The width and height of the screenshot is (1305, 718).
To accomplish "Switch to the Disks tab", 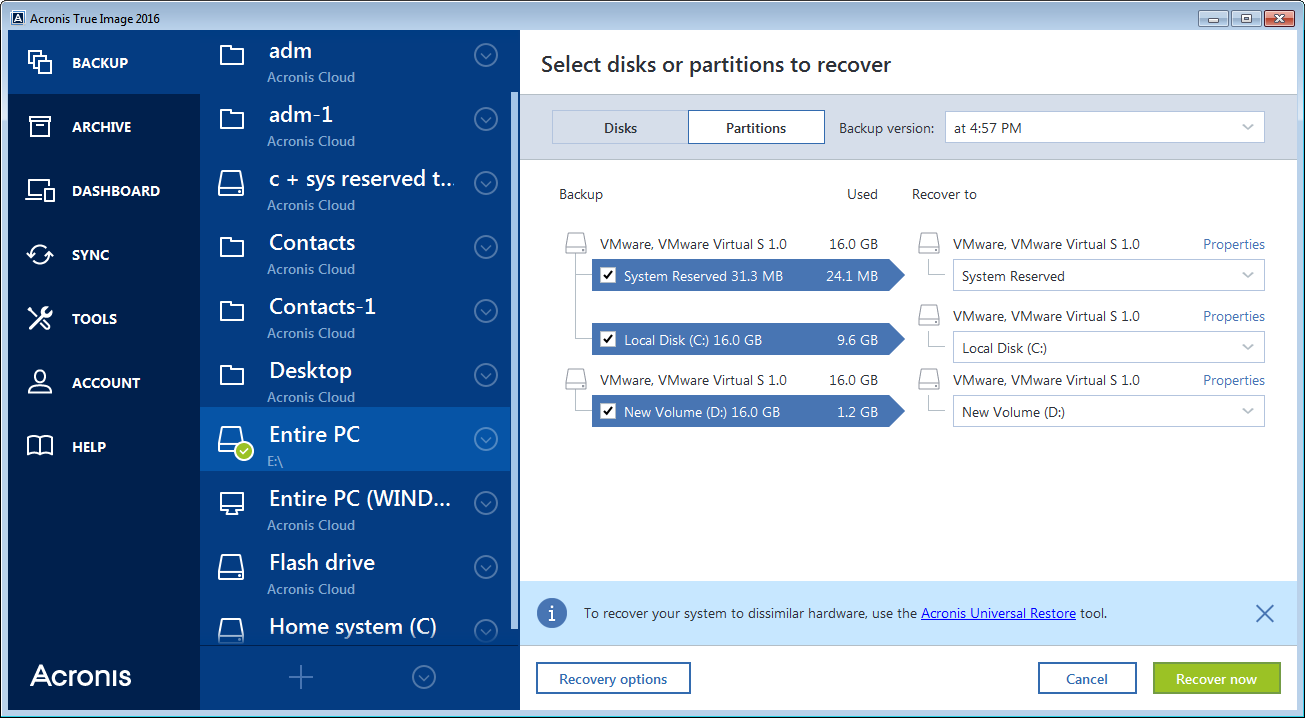I will [620, 128].
